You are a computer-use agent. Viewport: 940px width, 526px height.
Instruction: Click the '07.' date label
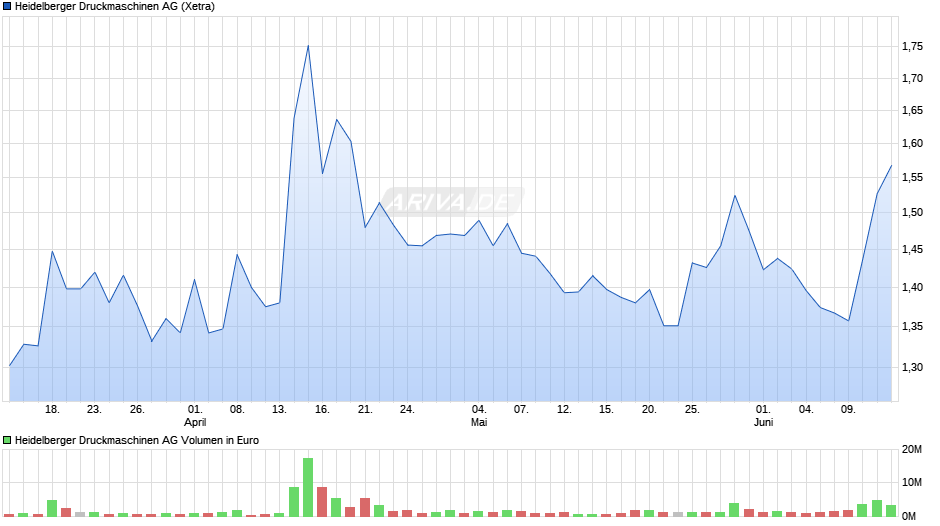[521, 410]
